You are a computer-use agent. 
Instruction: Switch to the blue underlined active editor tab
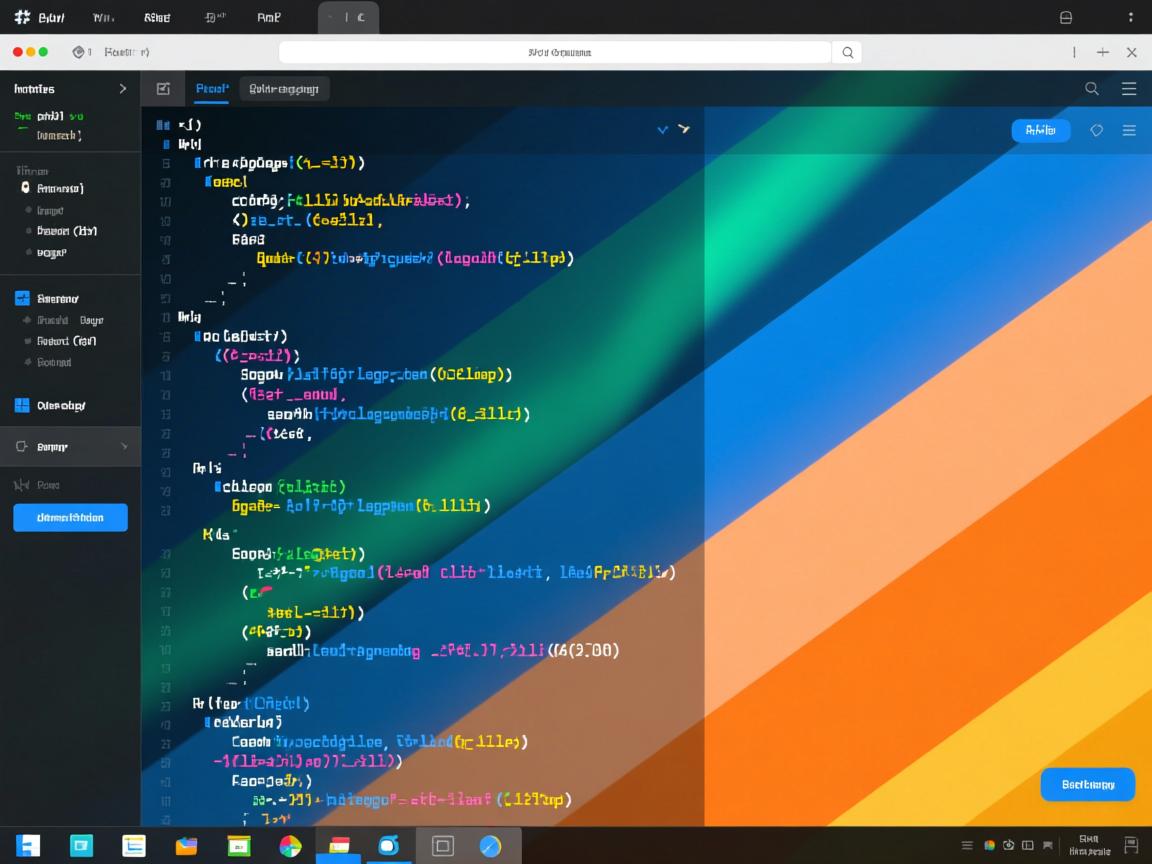tap(212, 89)
